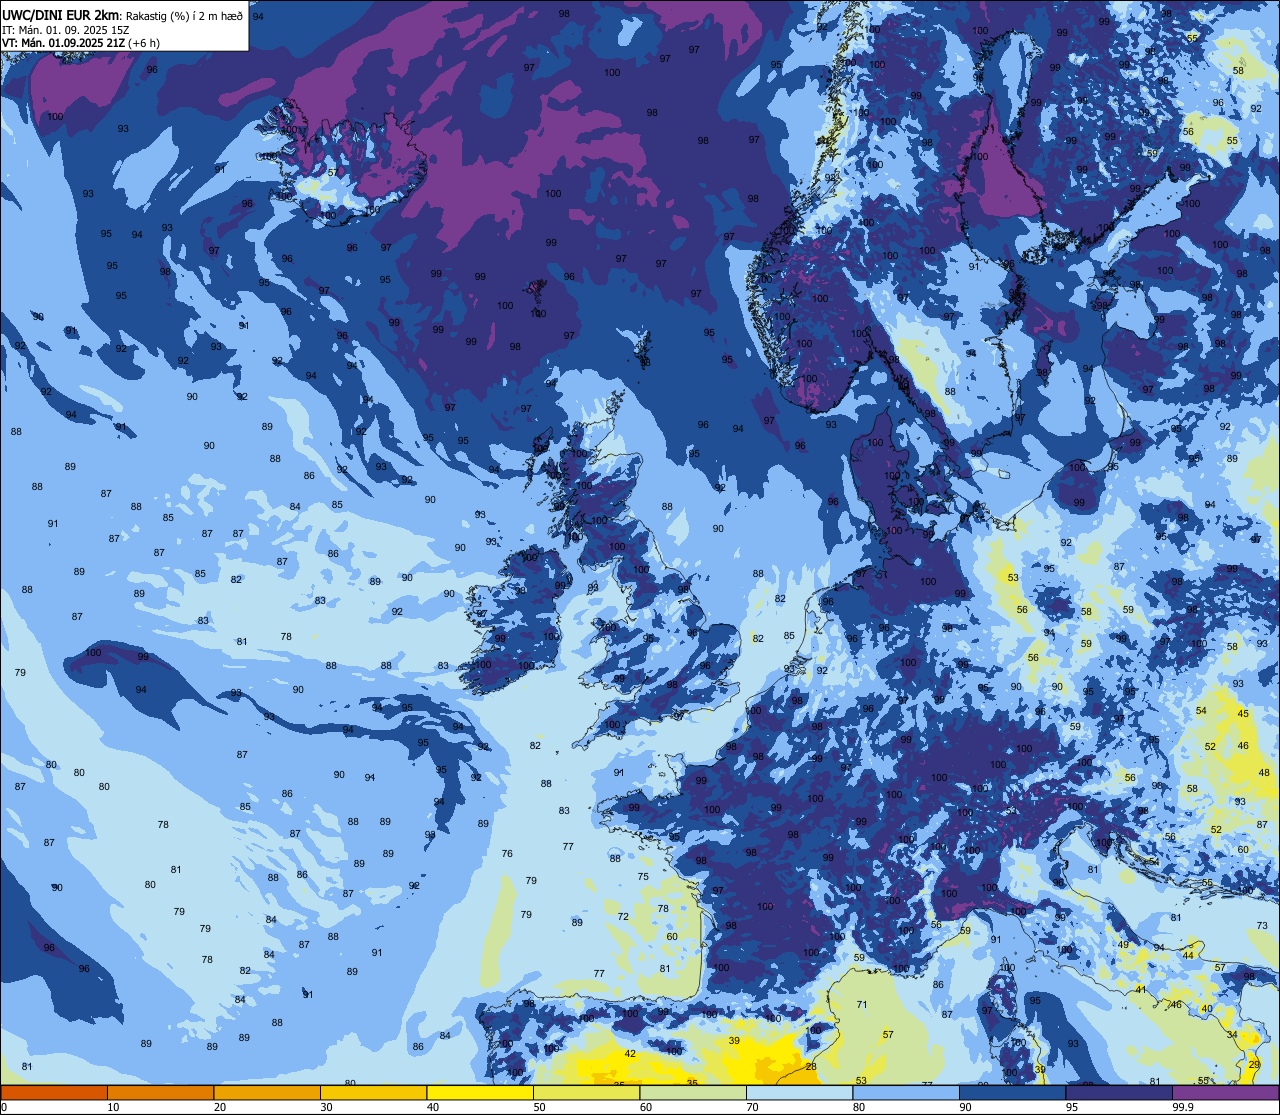Click the '48' humidity value on the map

click(1264, 772)
